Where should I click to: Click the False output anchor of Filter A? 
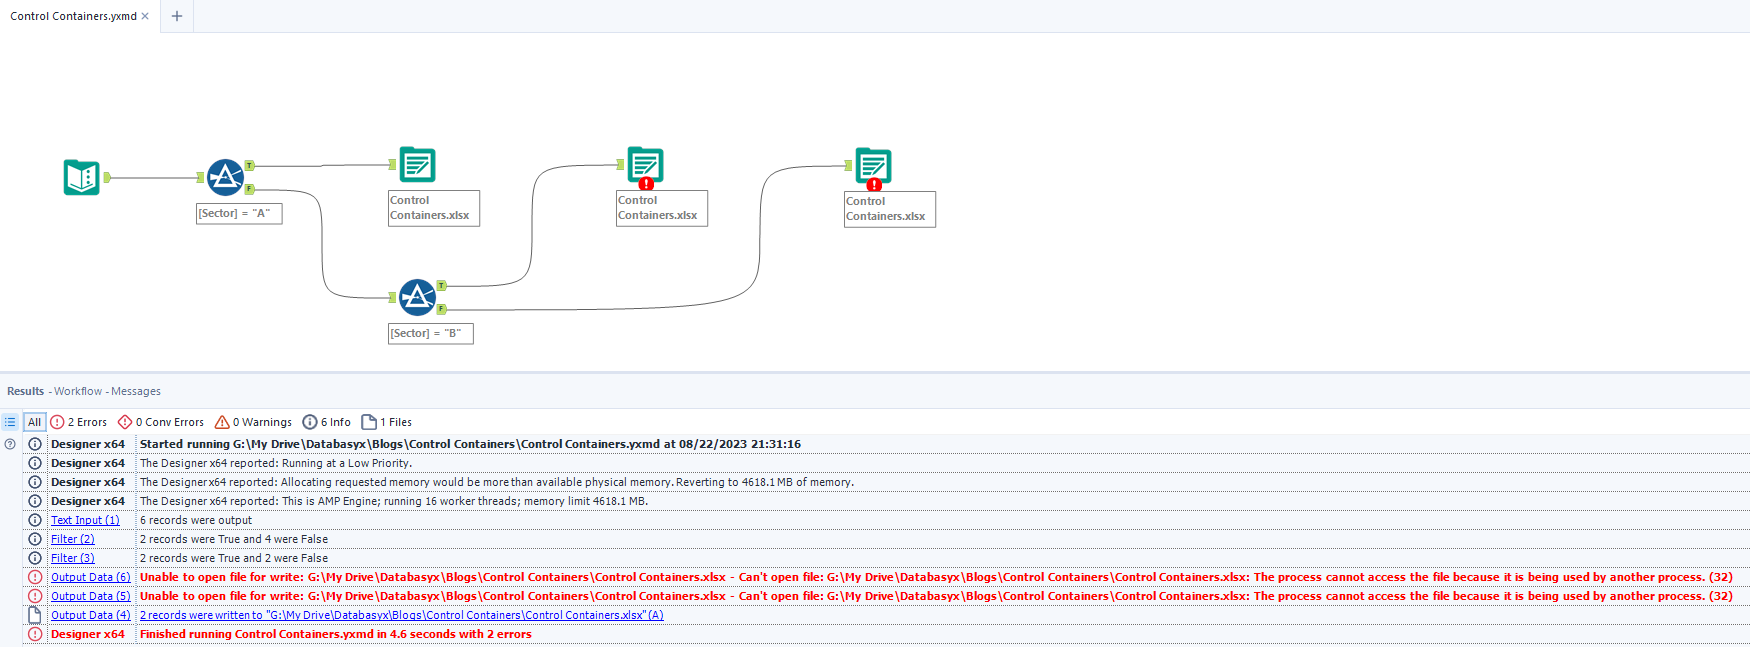[x=250, y=189]
